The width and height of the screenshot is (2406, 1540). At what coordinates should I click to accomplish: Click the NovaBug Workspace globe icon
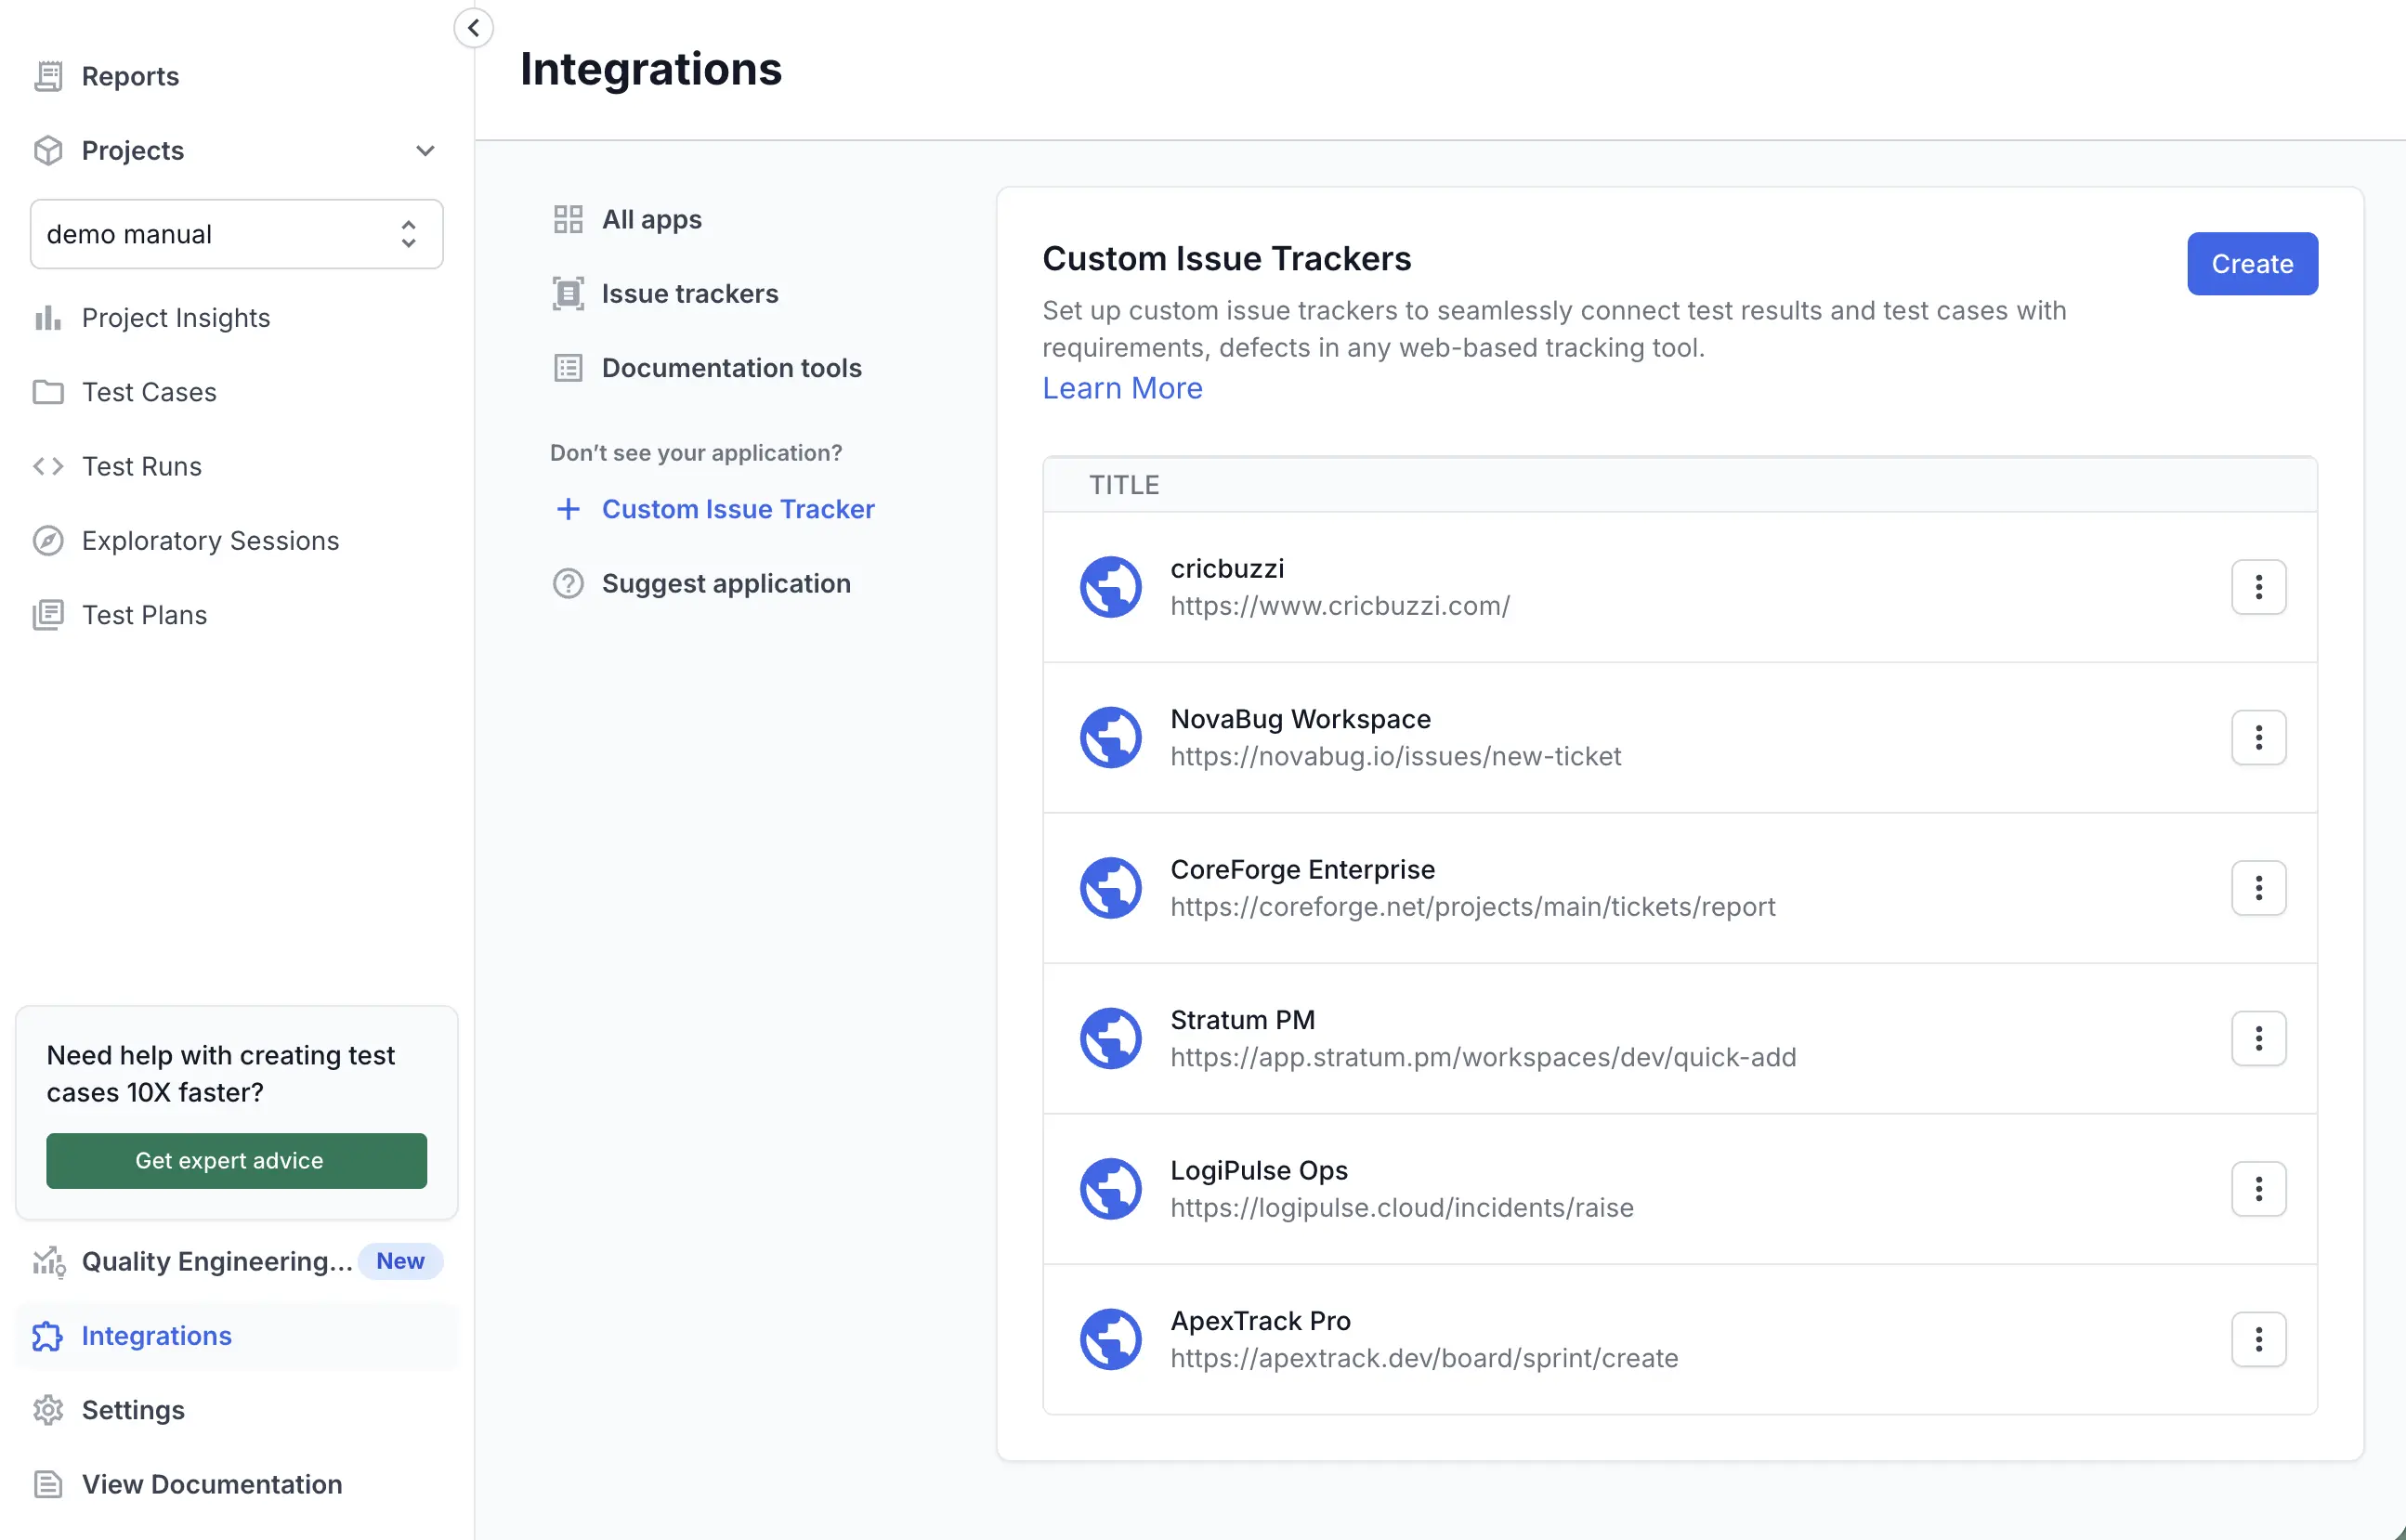tap(1110, 738)
